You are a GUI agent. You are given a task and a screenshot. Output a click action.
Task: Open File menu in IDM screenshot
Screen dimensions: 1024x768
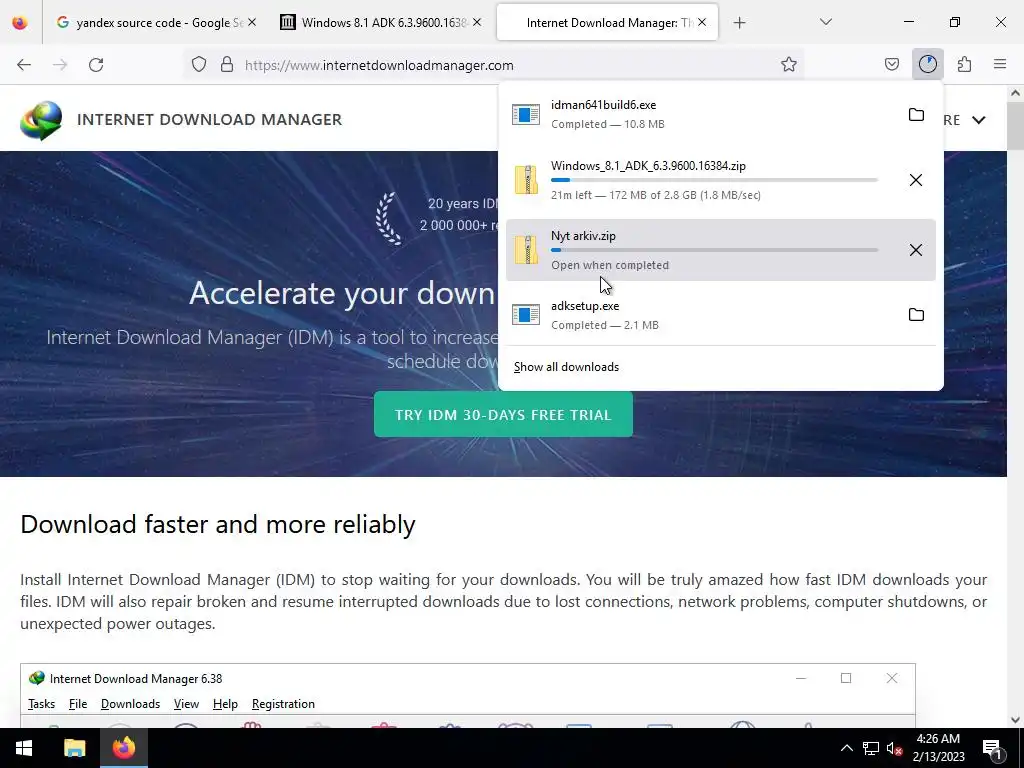[x=78, y=704]
